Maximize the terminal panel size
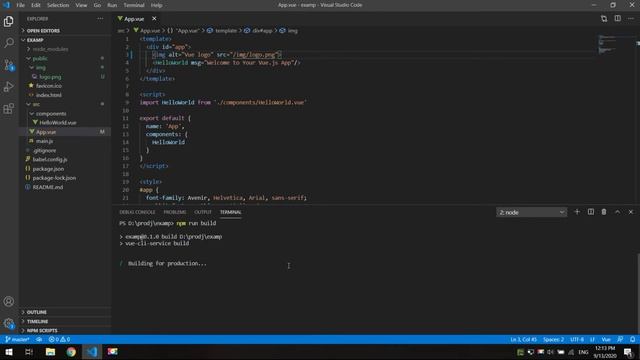This screenshot has width=640, height=360. (617, 212)
